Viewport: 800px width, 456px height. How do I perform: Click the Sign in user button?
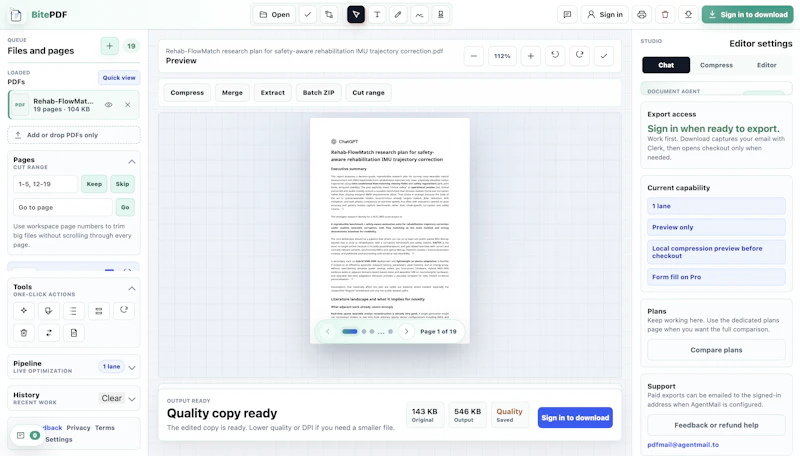click(605, 15)
